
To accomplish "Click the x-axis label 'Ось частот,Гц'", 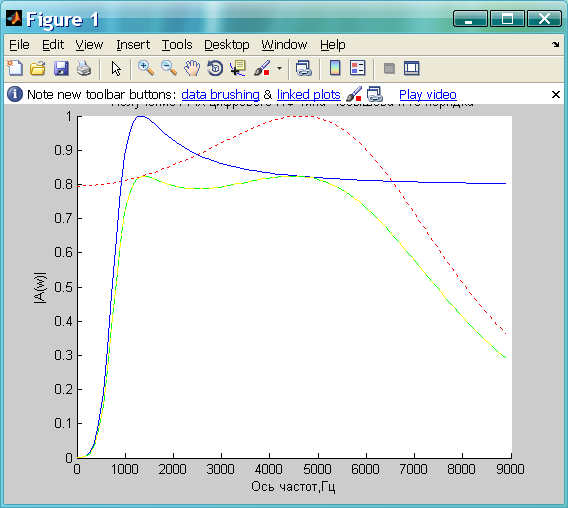I will click(x=293, y=487).
